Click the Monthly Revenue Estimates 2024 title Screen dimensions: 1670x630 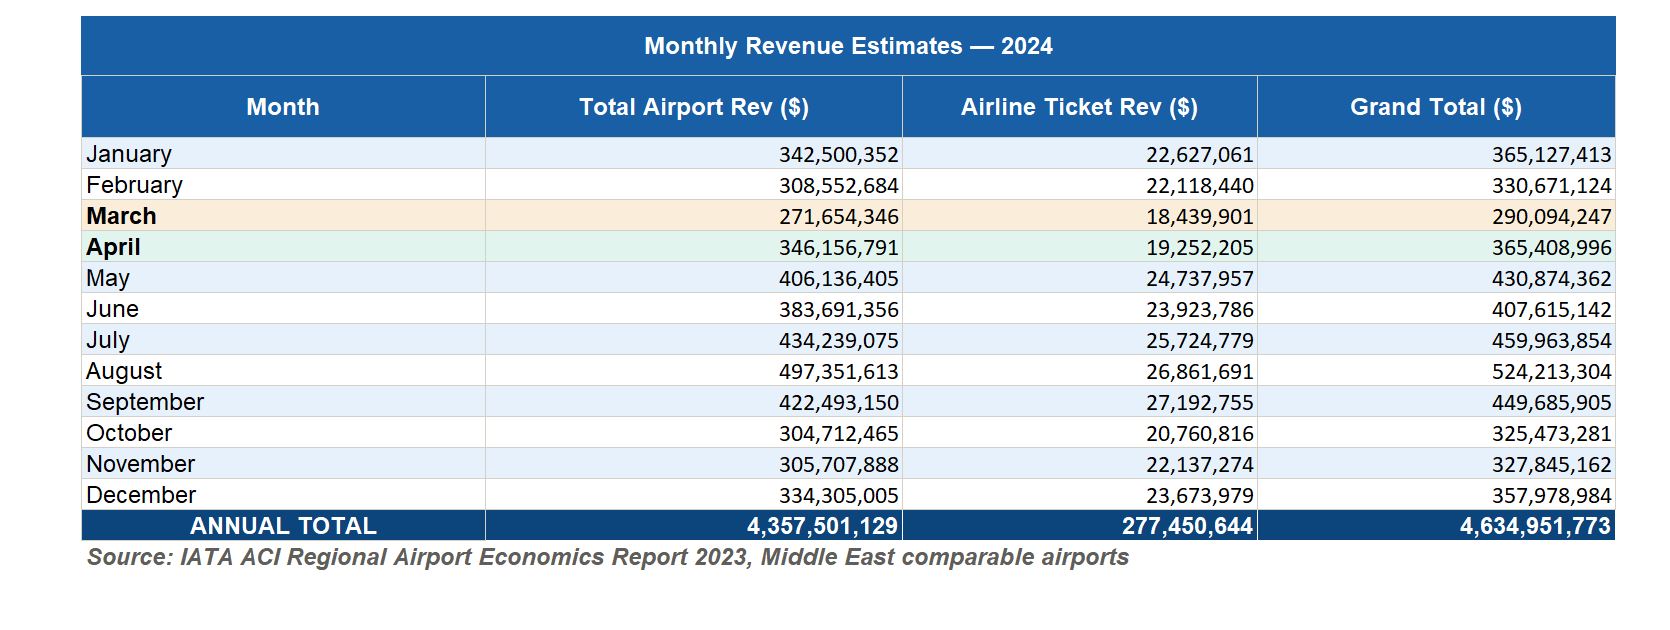848,46
